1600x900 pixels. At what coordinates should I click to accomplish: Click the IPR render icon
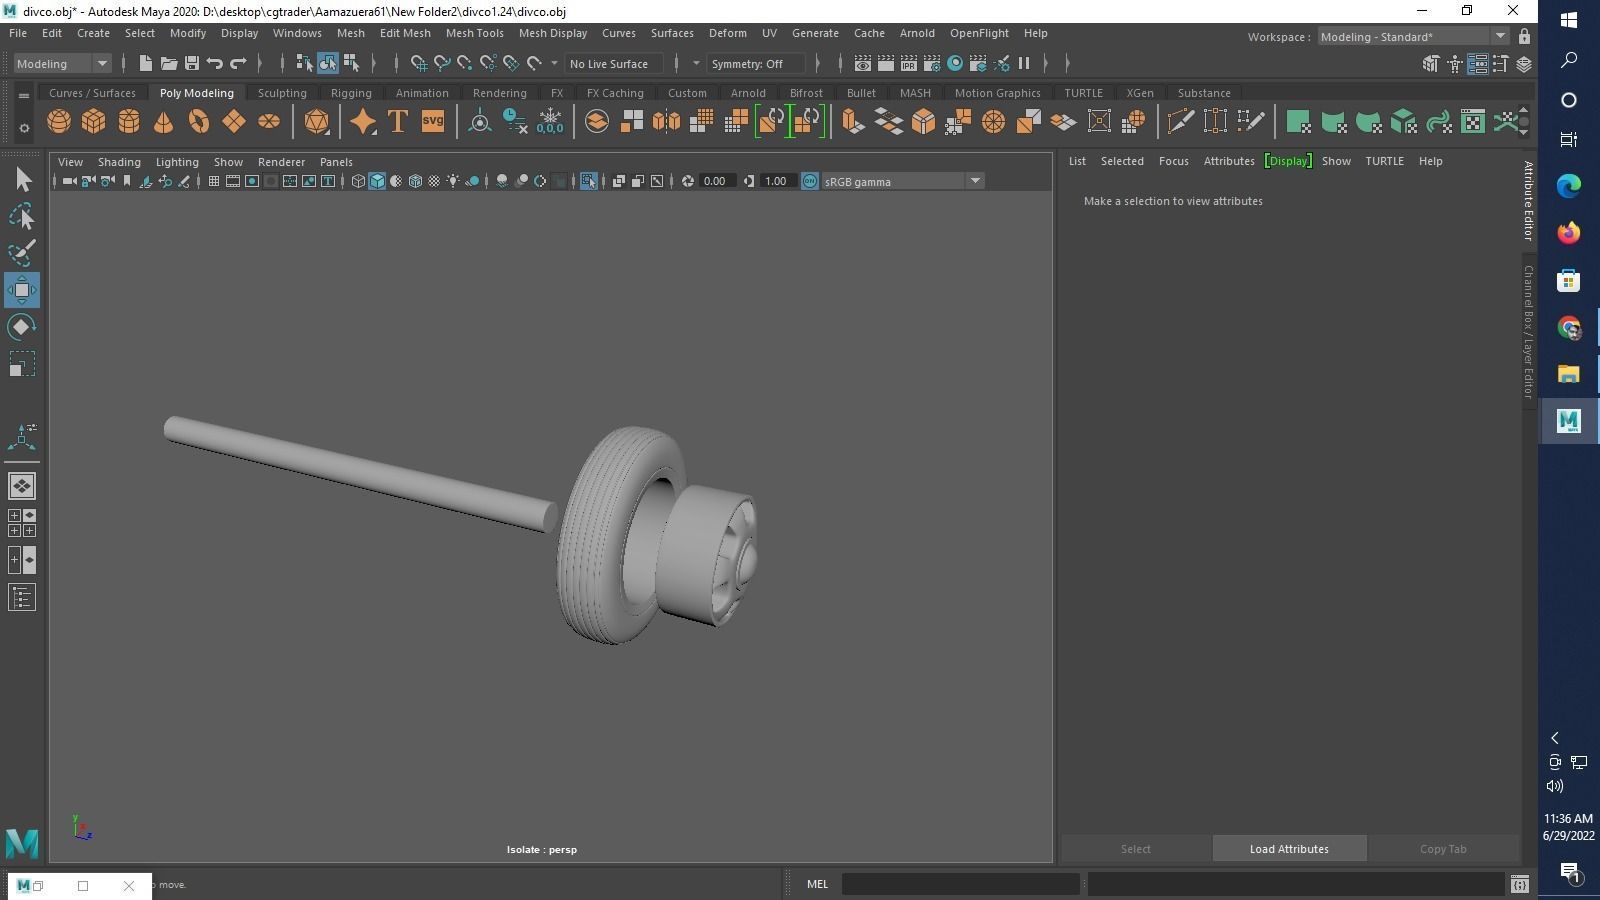[x=908, y=64]
